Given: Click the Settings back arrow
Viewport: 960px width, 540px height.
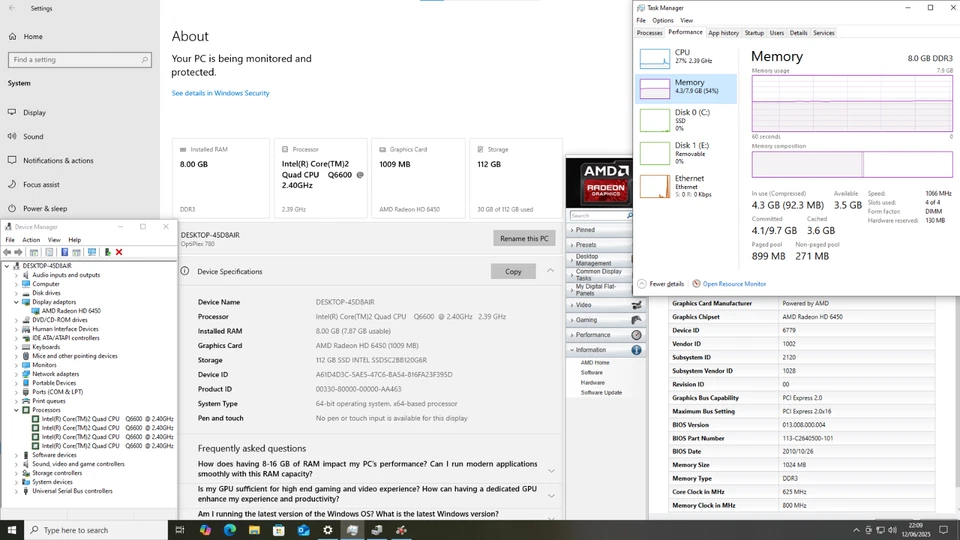Looking at the screenshot, I should tap(12, 8).
